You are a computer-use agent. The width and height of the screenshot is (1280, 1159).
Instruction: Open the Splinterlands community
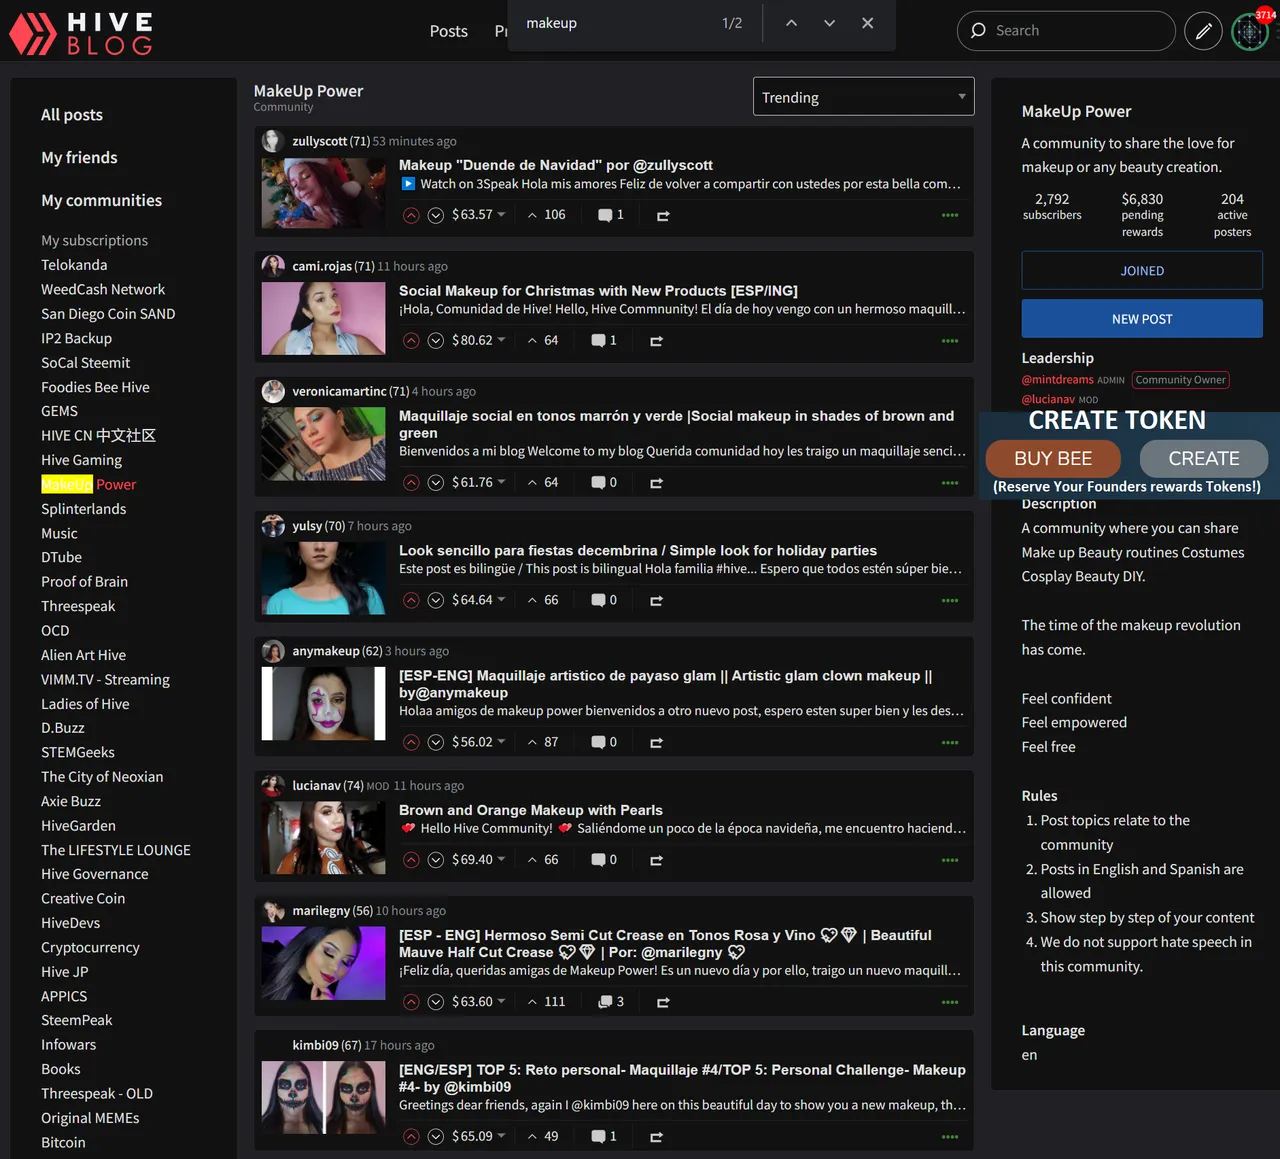pyautogui.click(x=84, y=509)
